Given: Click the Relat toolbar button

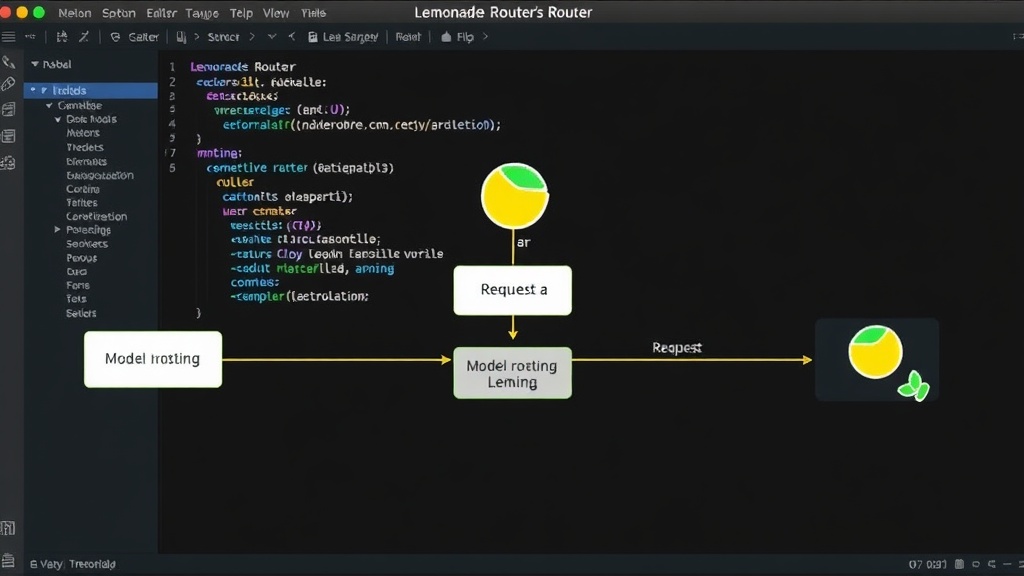Looking at the screenshot, I should tap(408, 37).
